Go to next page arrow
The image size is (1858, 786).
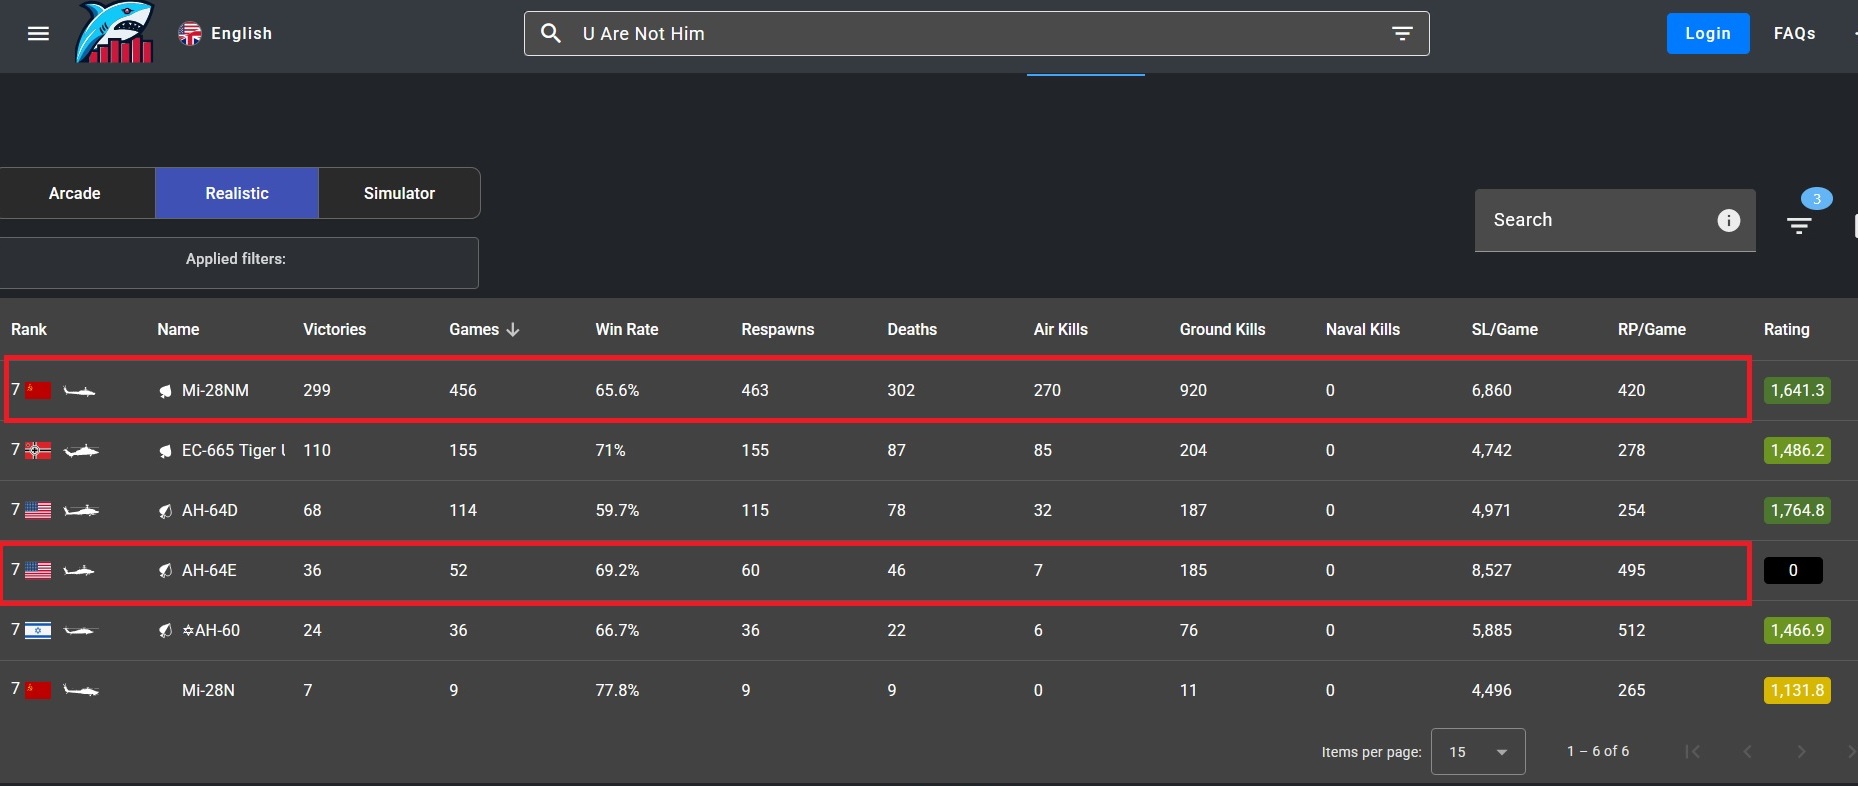1801,752
